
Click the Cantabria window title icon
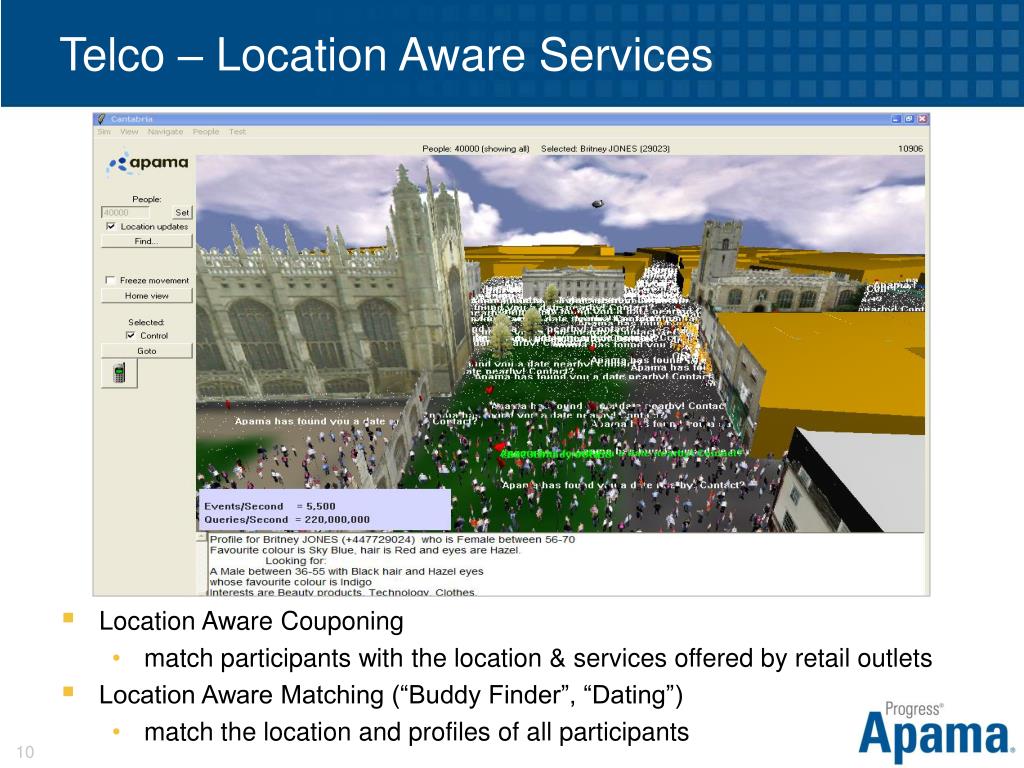point(101,119)
